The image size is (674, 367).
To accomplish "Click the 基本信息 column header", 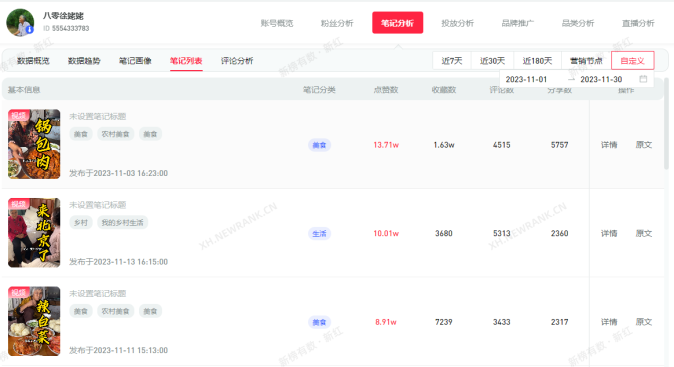I will pyautogui.click(x=24, y=90).
